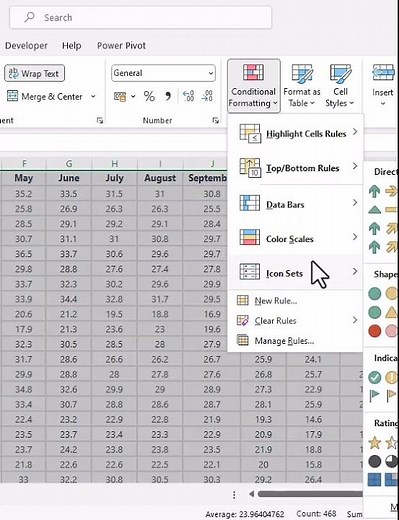
Task: Select the green check indicator icon set
Action: click(375, 377)
